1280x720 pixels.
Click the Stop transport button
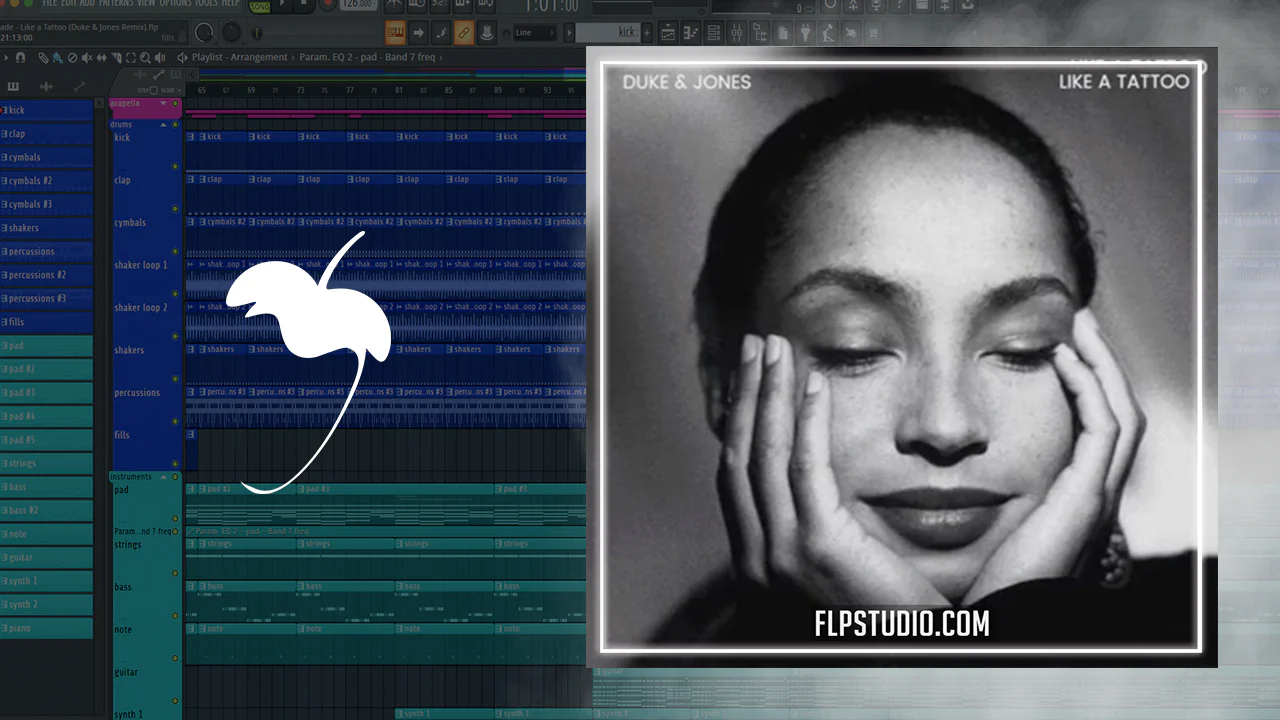click(x=305, y=4)
